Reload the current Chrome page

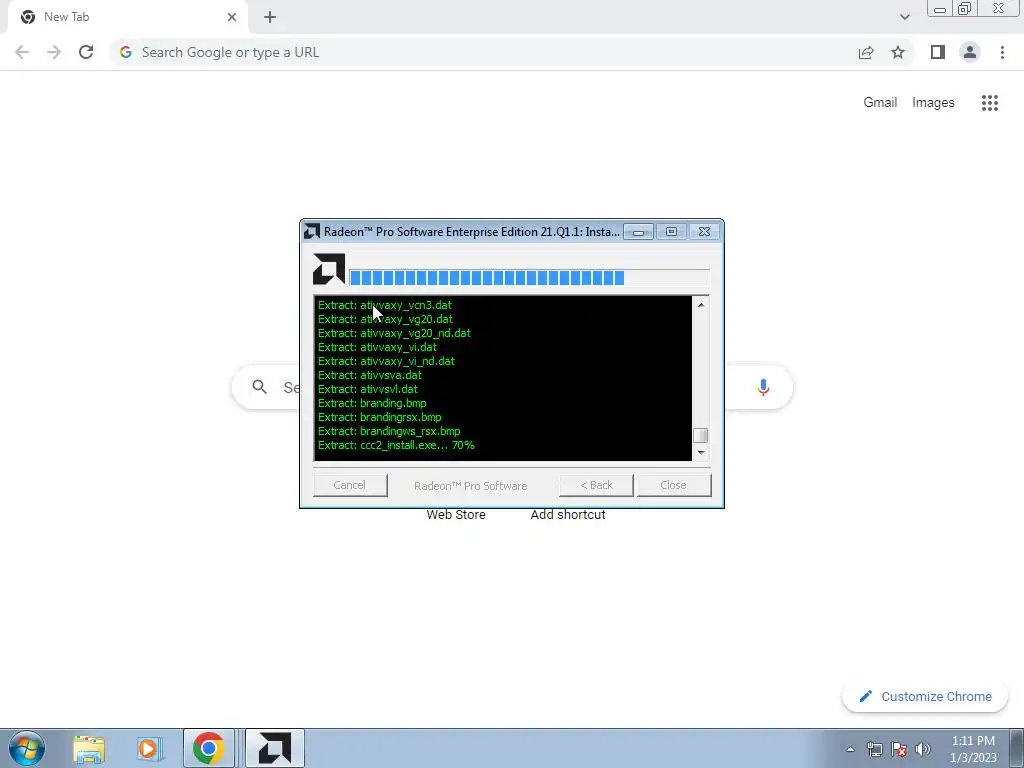(x=86, y=52)
